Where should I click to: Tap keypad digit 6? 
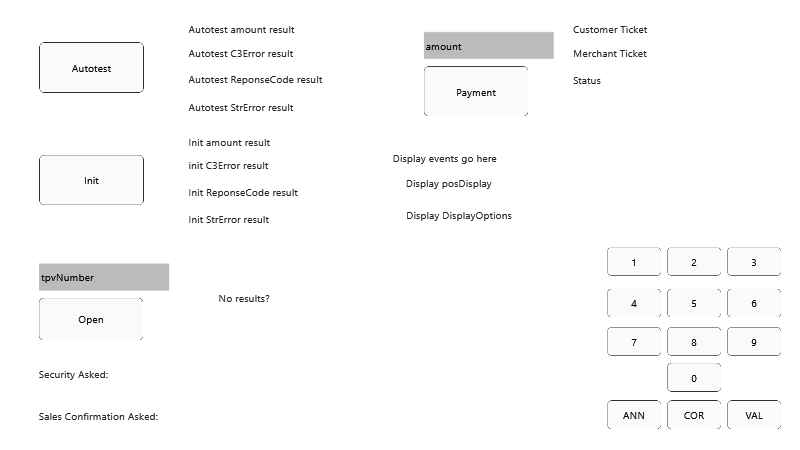pyautogui.click(x=754, y=303)
